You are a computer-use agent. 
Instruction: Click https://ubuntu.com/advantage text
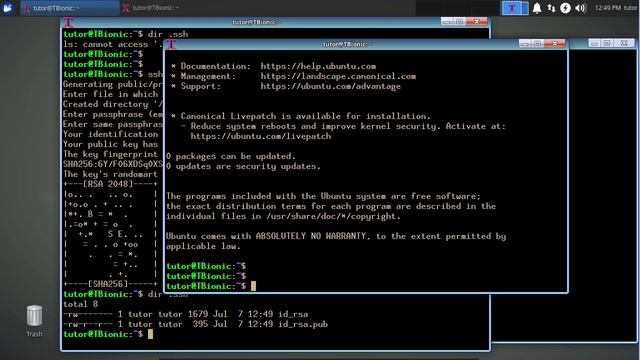click(x=331, y=87)
